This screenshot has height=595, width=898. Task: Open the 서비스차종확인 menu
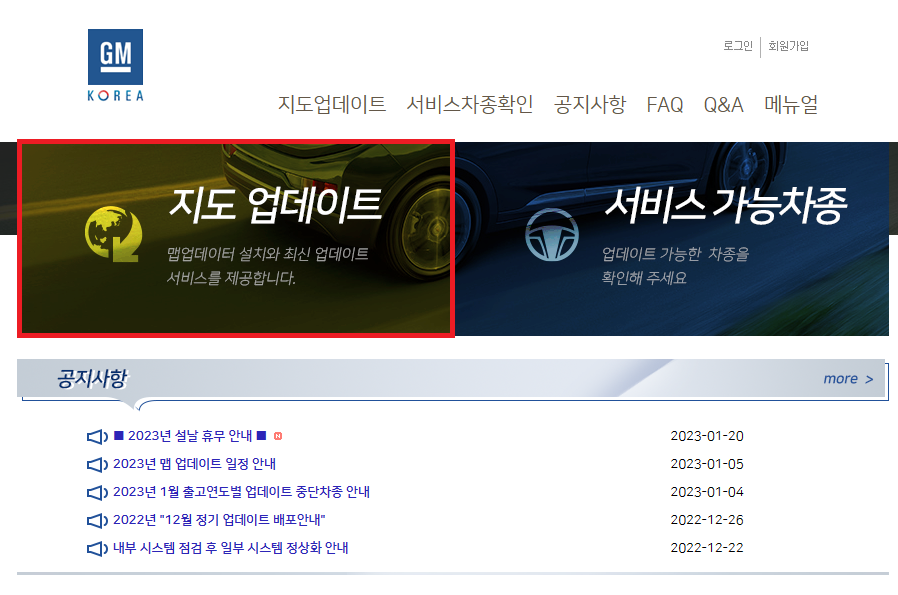point(470,104)
